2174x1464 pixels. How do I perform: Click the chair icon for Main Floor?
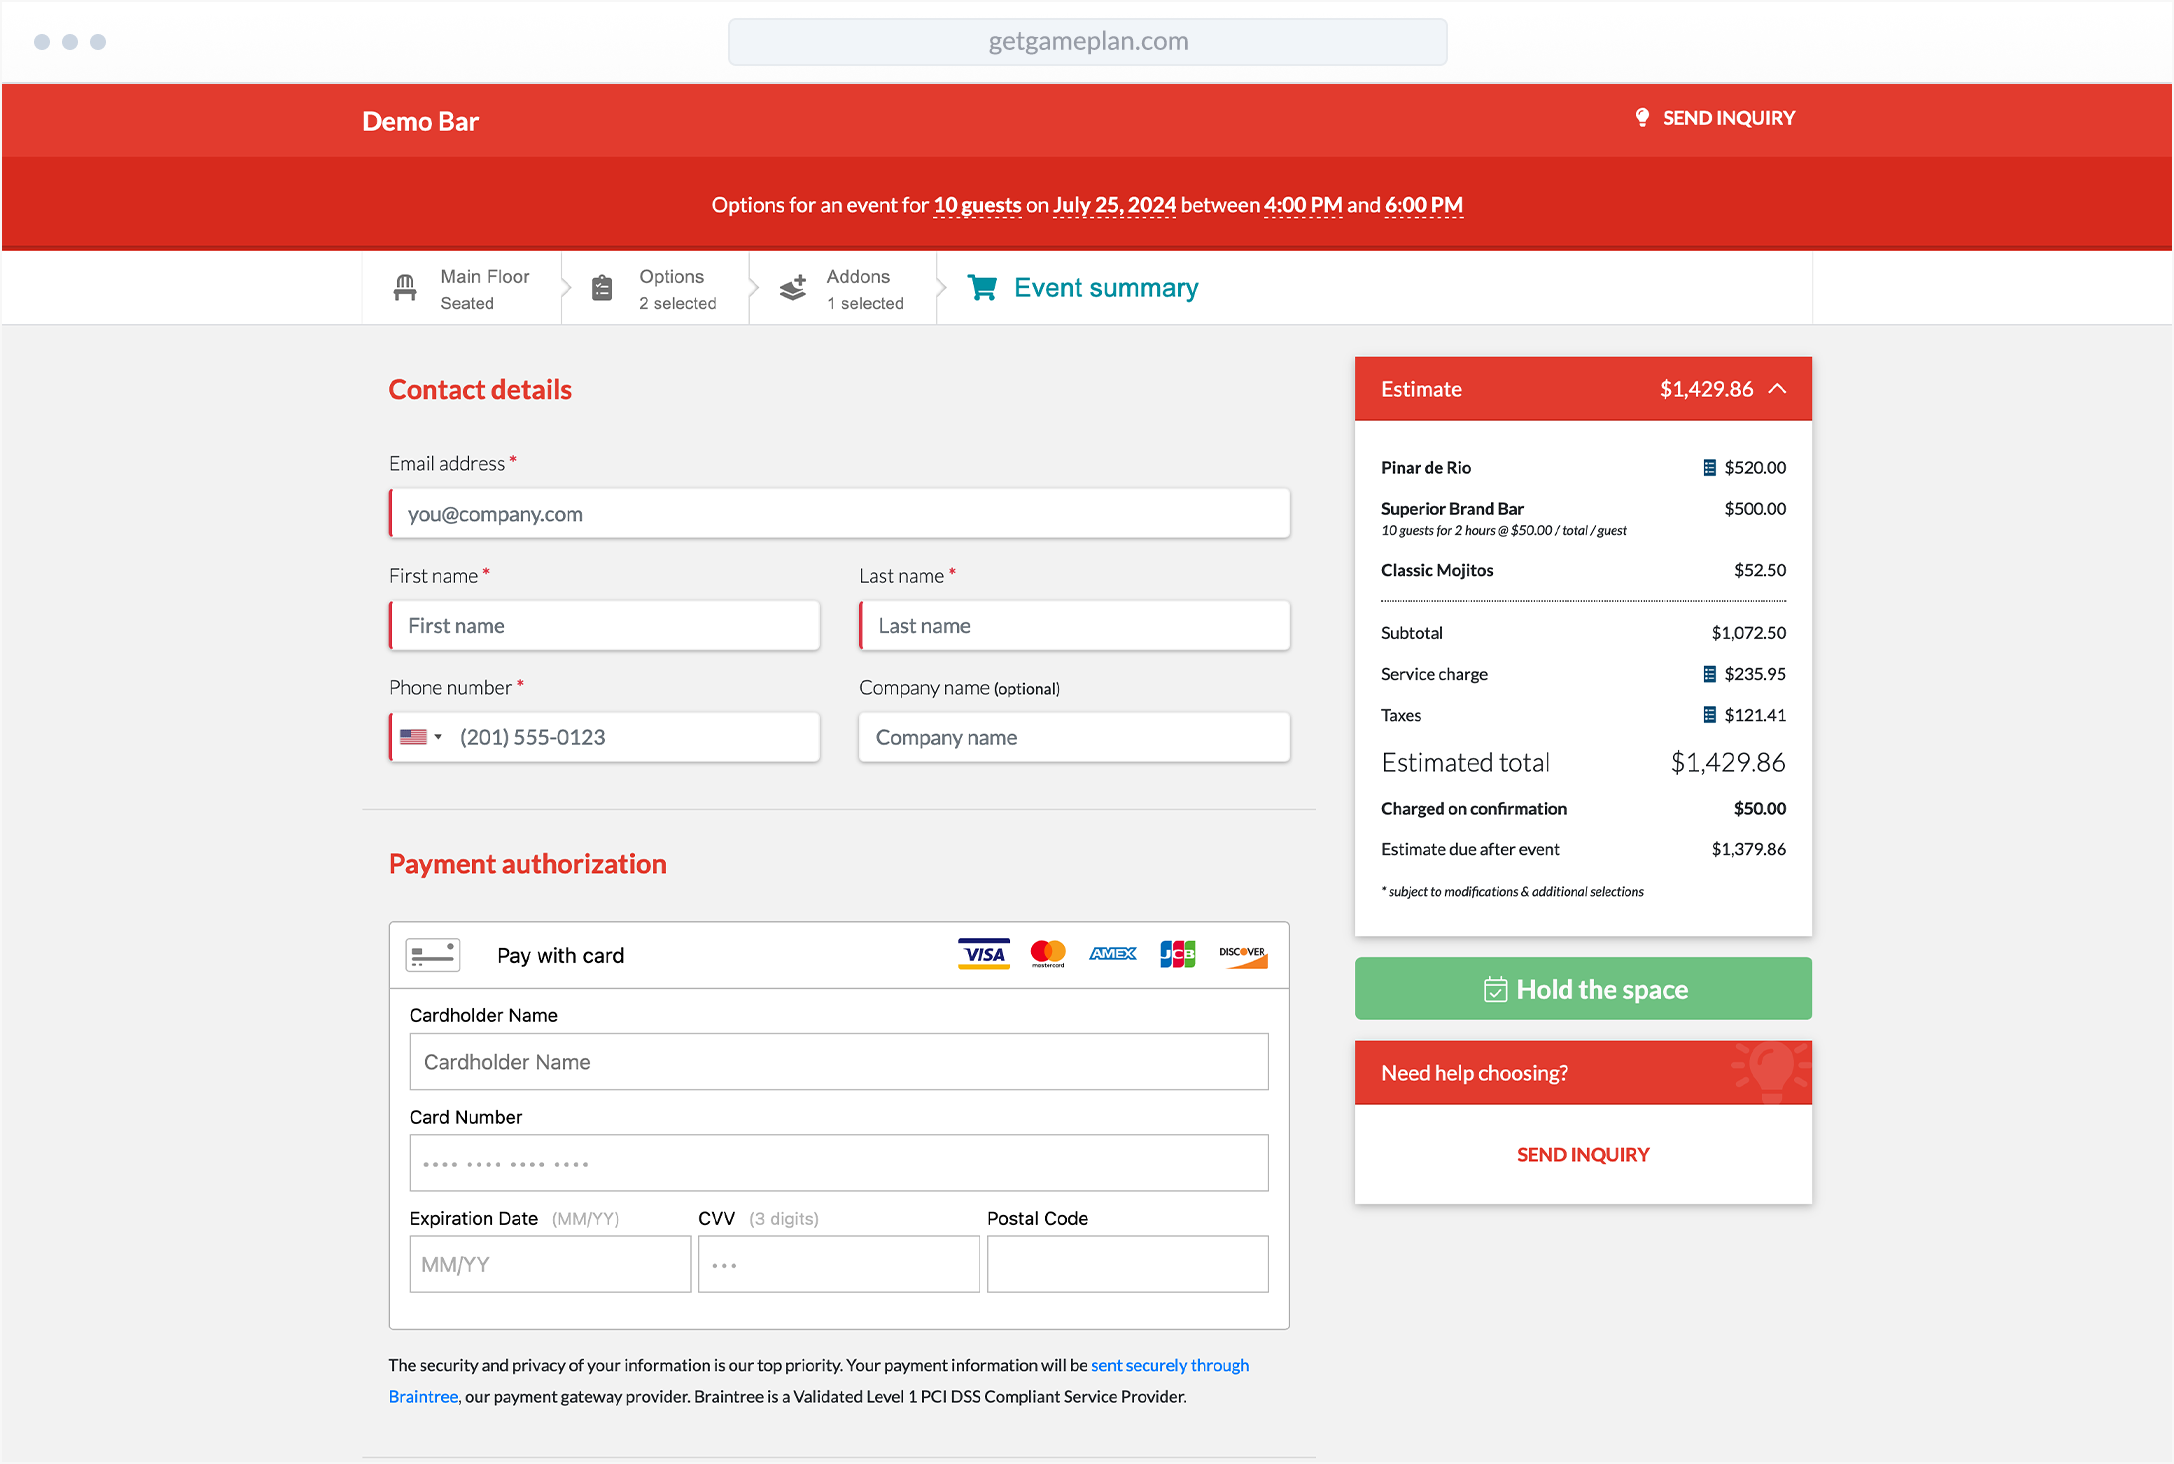coord(405,288)
